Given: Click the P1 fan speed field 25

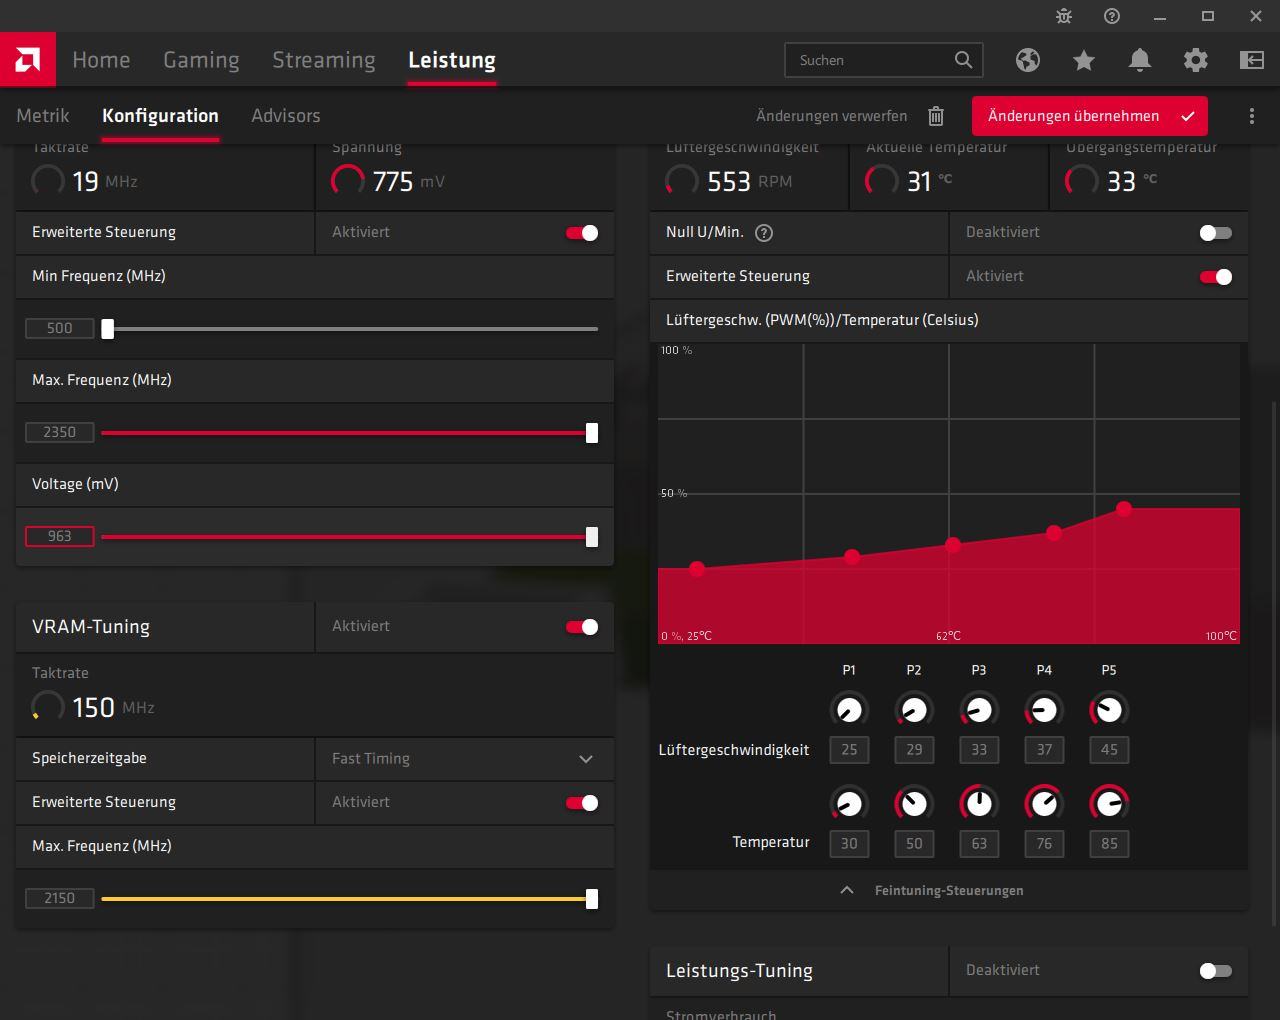Looking at the screenshot, I should 849,750.
